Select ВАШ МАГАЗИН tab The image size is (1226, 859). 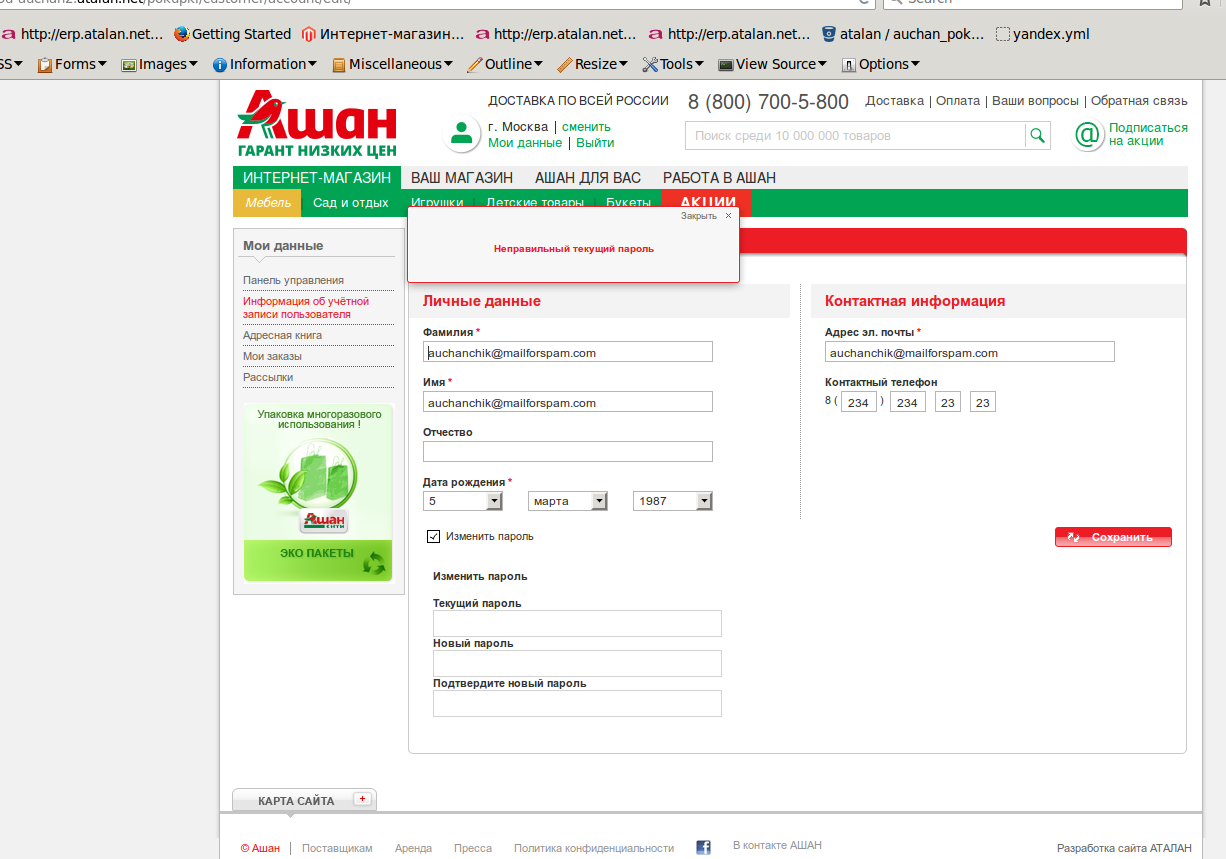pyautogui.click(x=462, y=178)
